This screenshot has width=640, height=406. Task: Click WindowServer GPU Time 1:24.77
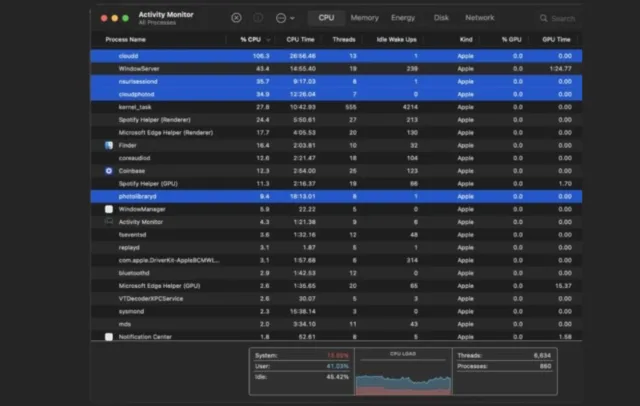[560, 69]
